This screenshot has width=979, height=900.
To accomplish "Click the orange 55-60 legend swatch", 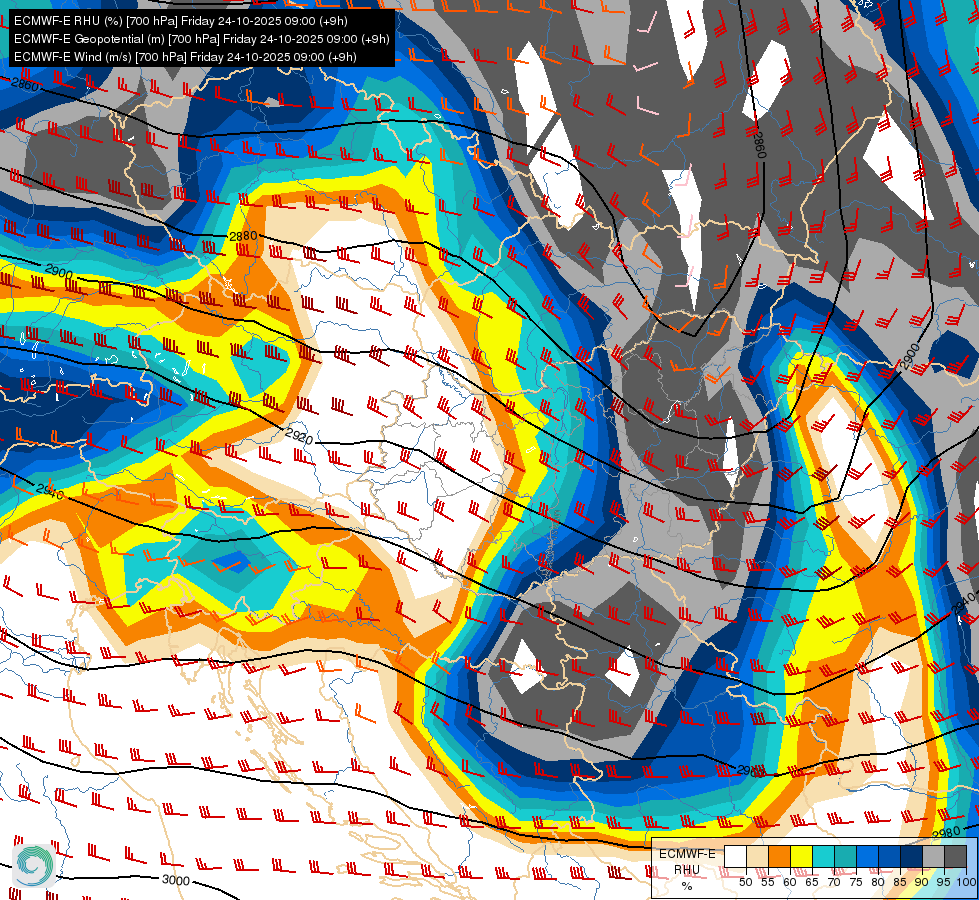I will tap(780, 856).
